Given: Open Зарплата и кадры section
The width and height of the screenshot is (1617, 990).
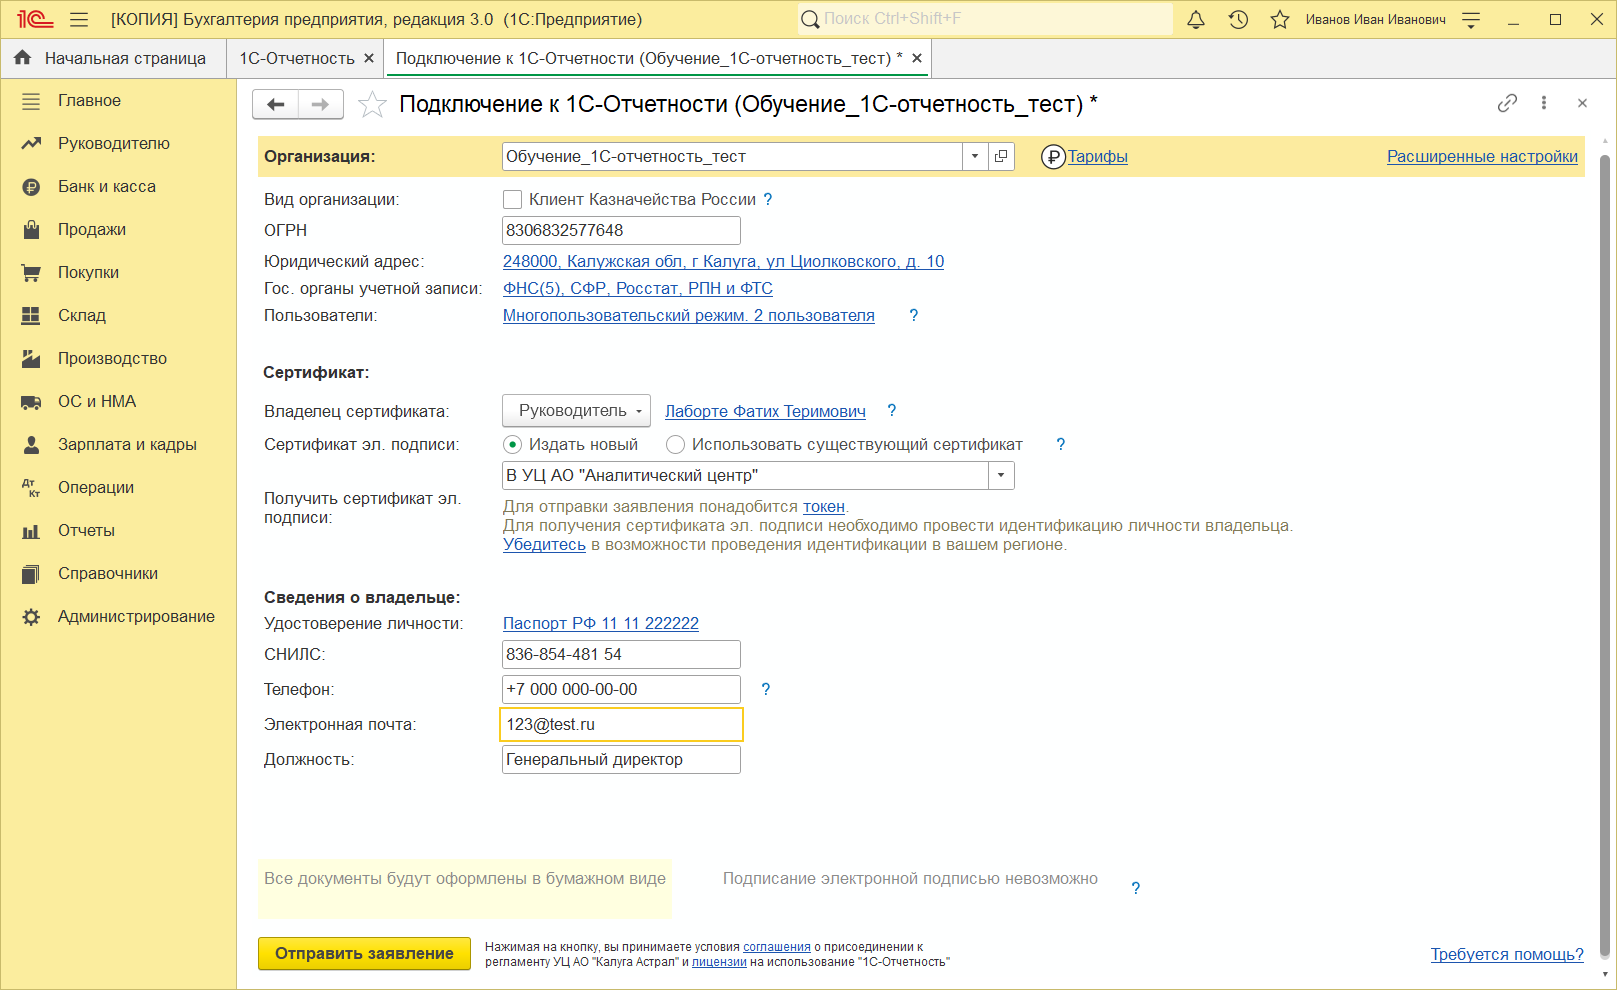Looking at the screenshot, I should (118, 444).
